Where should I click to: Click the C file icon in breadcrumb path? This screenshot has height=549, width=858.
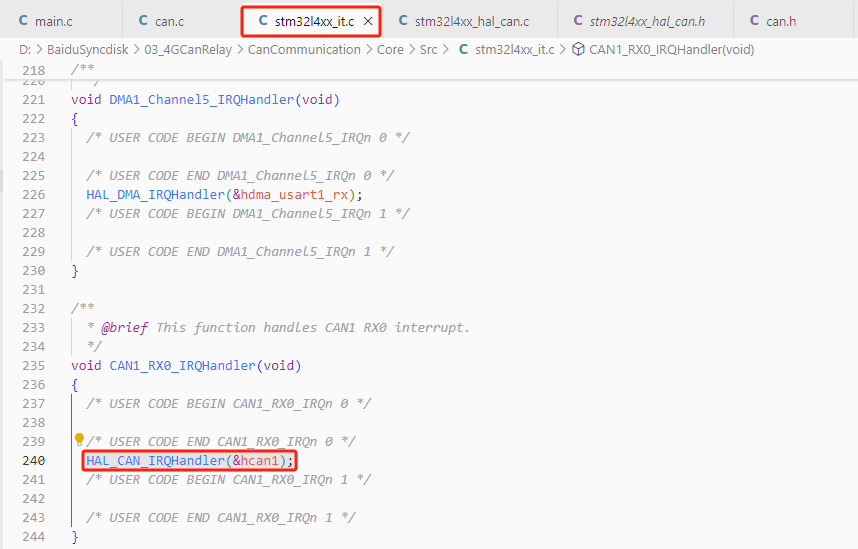click(x=463, y=49)
